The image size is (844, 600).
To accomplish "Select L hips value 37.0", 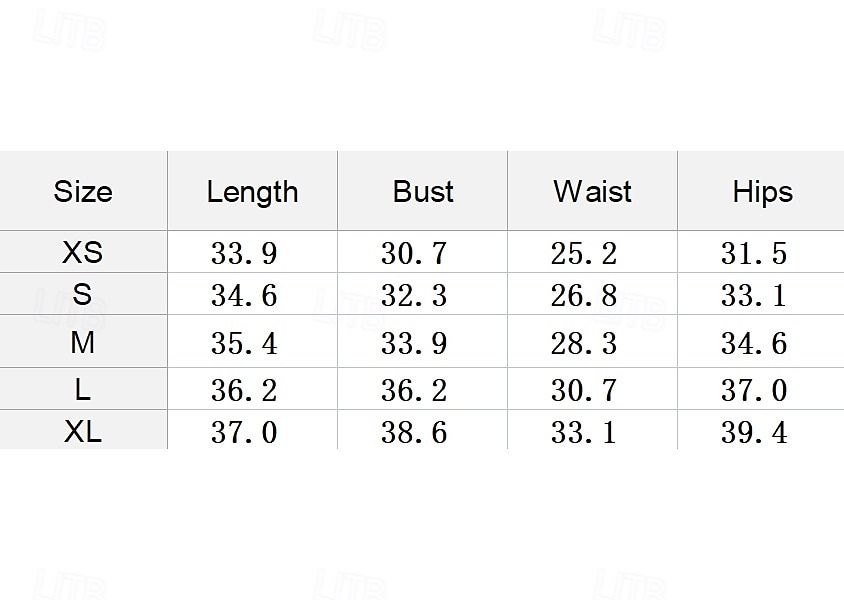I will point(754,390).
